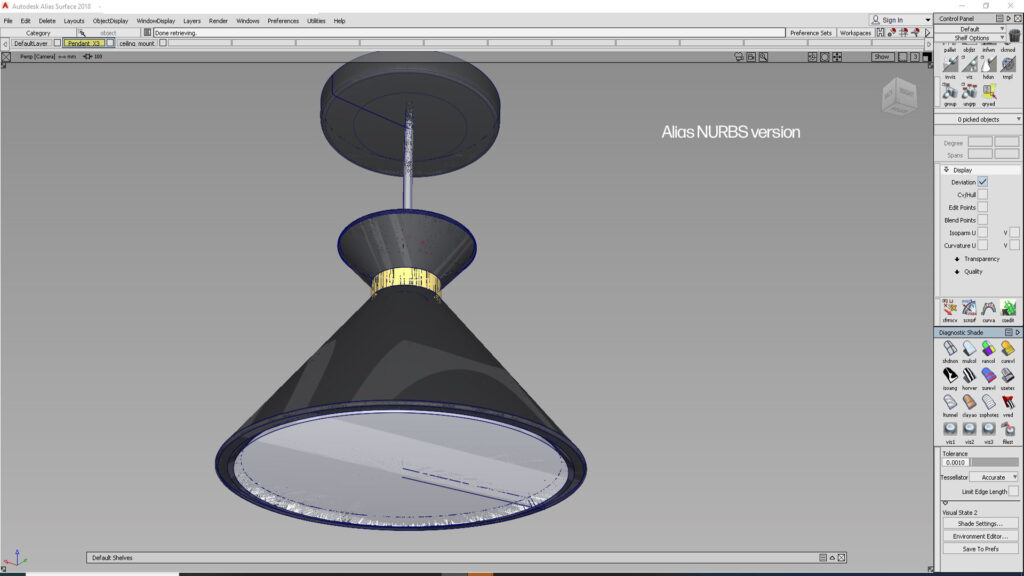Activate the Curvature Evaluation shade icon

(1008, 349)
